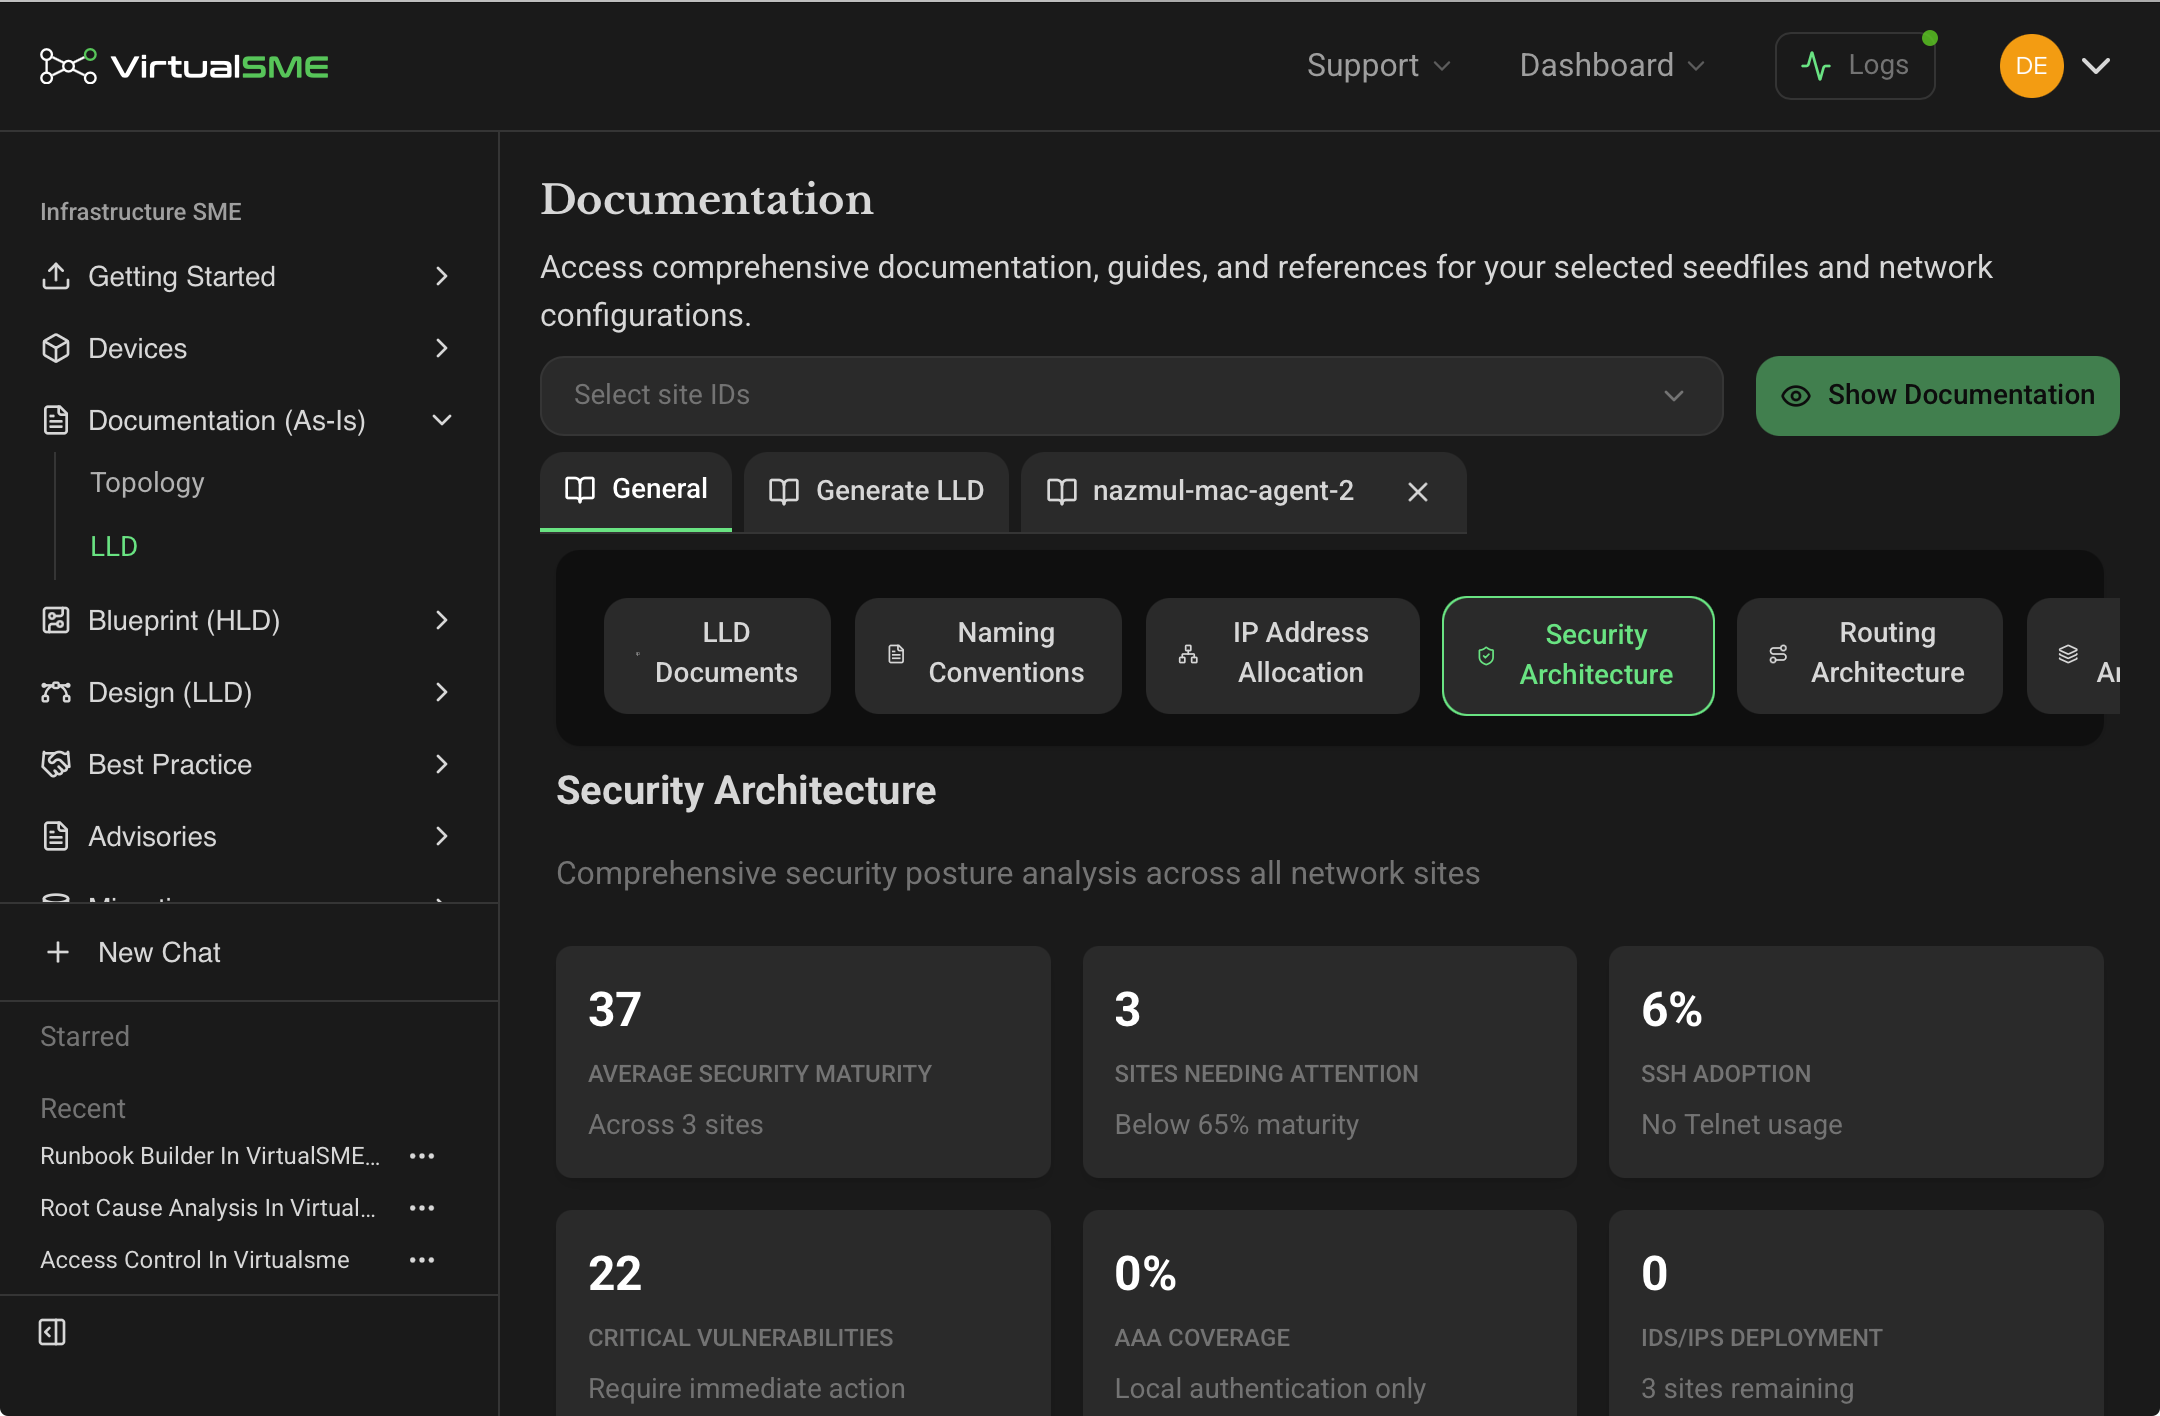Open Root Cause Analysis In Virtual chat
The width and height of the screenshot is (2160, 1416).
point(208,1208)
